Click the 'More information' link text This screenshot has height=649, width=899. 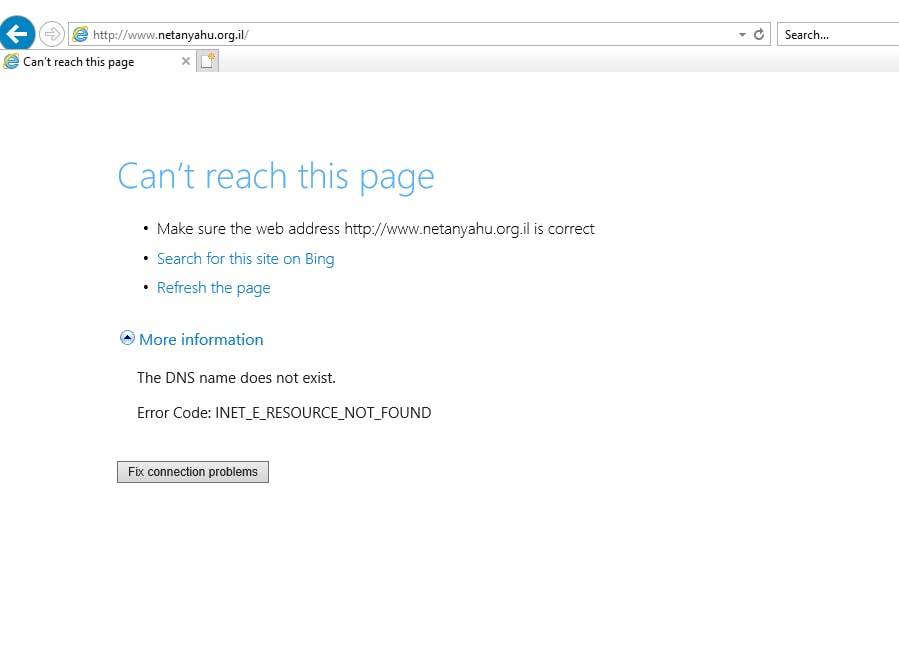pyautogui.click(x=201, y=339)
